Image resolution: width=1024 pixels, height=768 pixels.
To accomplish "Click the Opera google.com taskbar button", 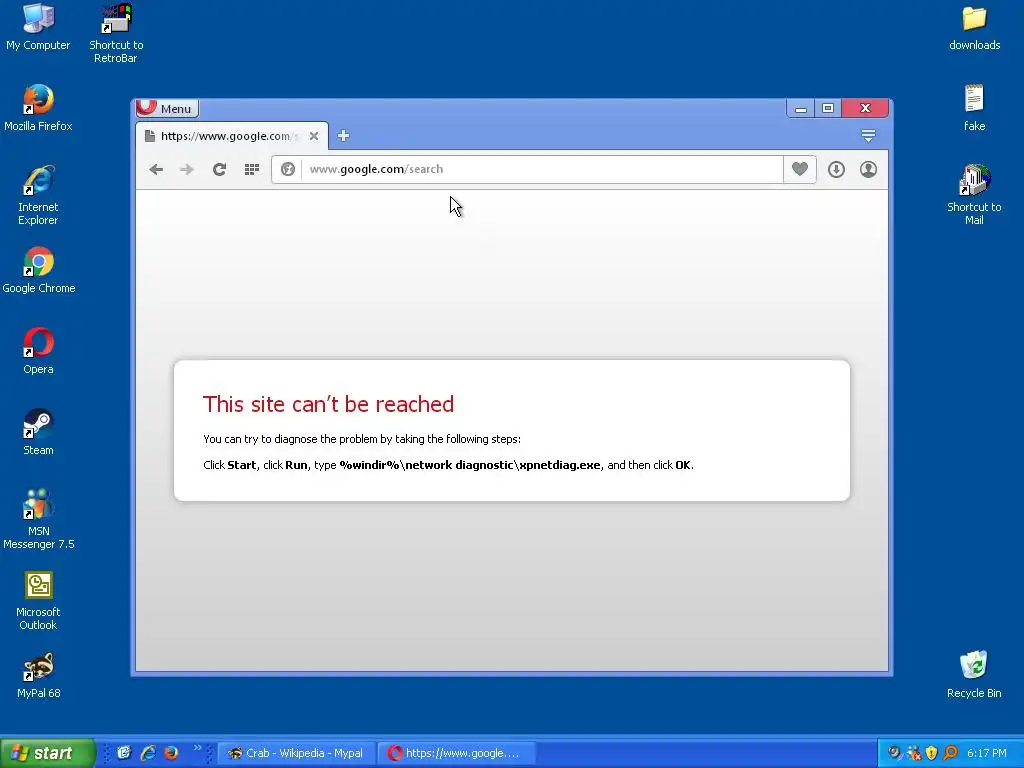I will [456, 753].
